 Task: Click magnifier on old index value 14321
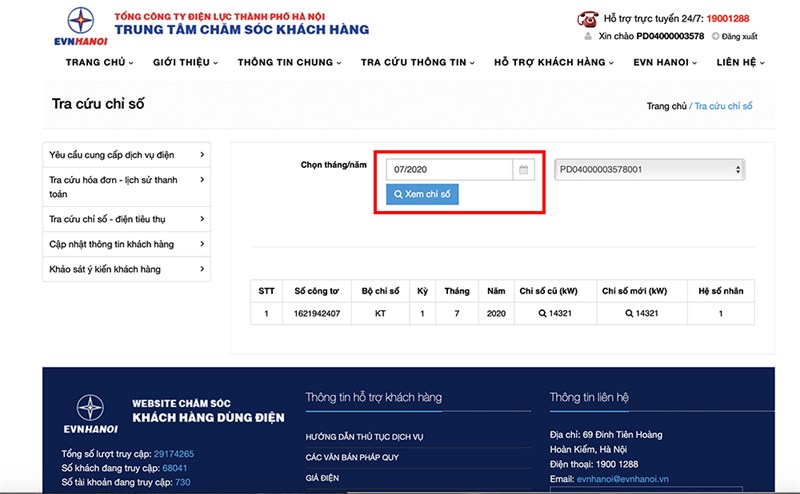(x=541, y=313)
